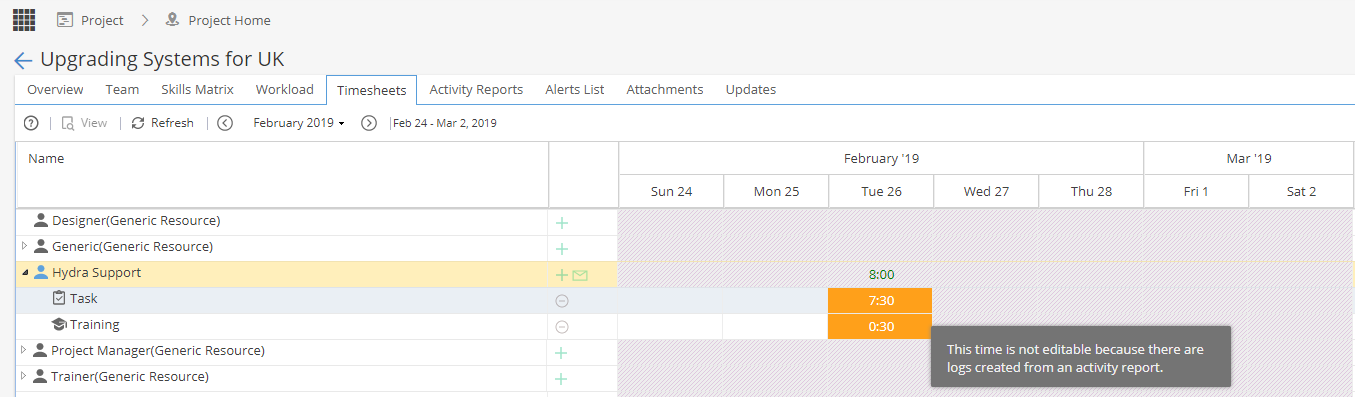
Task: Click the Sun 24 column header
Action: pos(671,191)
